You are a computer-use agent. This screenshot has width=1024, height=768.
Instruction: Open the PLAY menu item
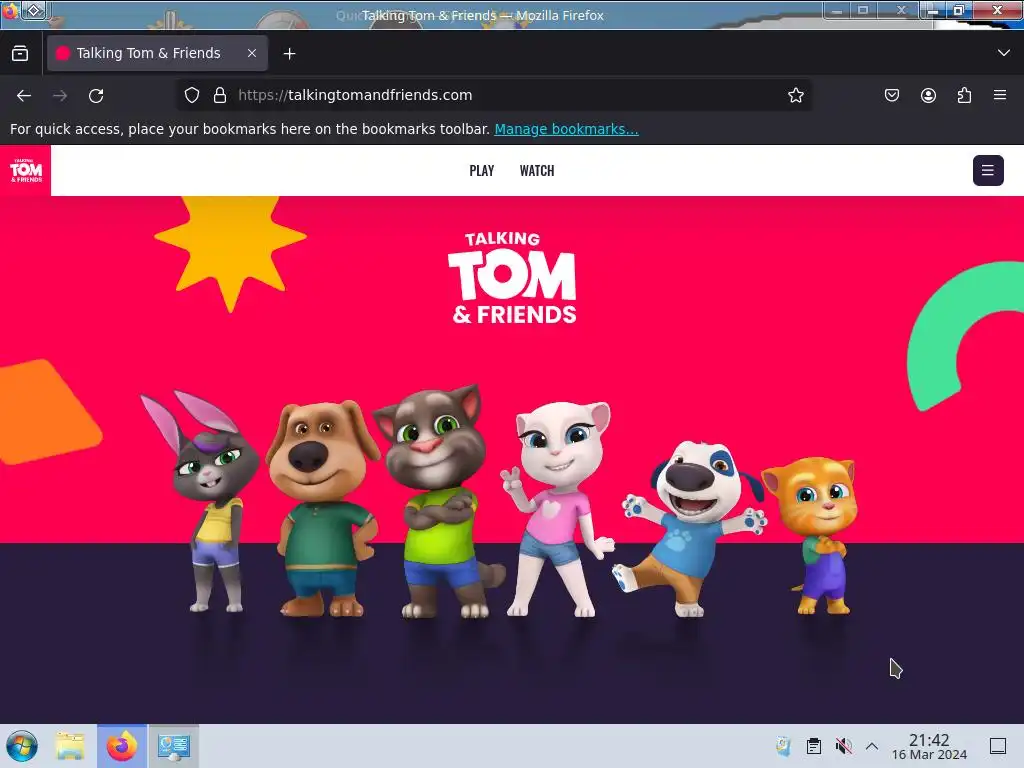pos(482,170)
